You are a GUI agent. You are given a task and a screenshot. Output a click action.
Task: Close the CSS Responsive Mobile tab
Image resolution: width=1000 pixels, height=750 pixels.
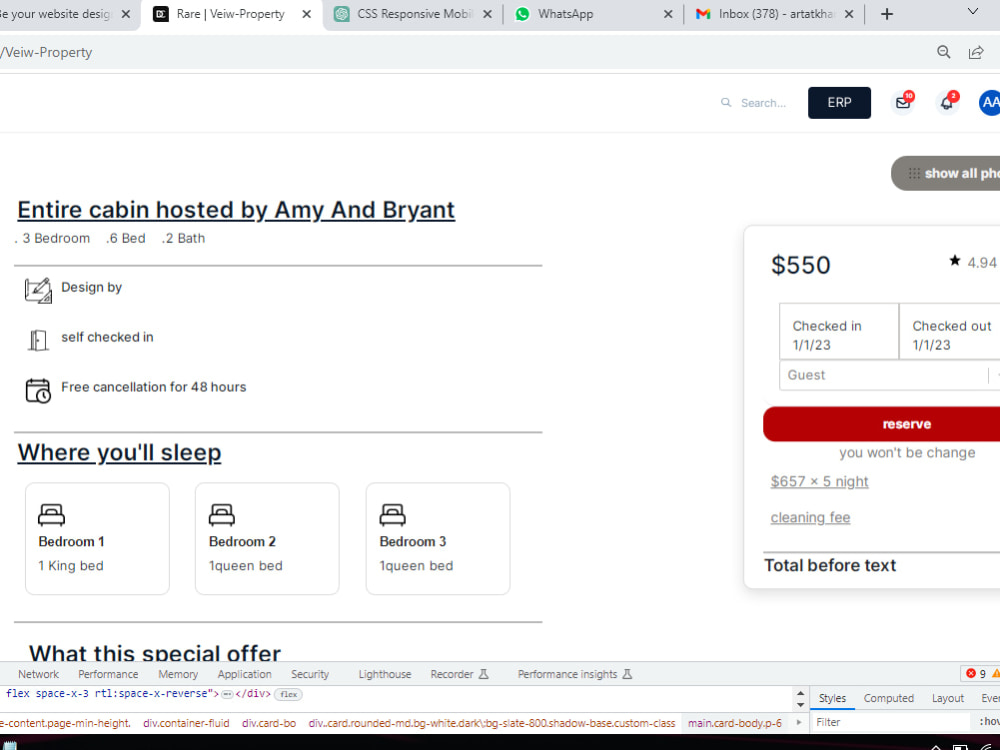[x=487, y=14]
